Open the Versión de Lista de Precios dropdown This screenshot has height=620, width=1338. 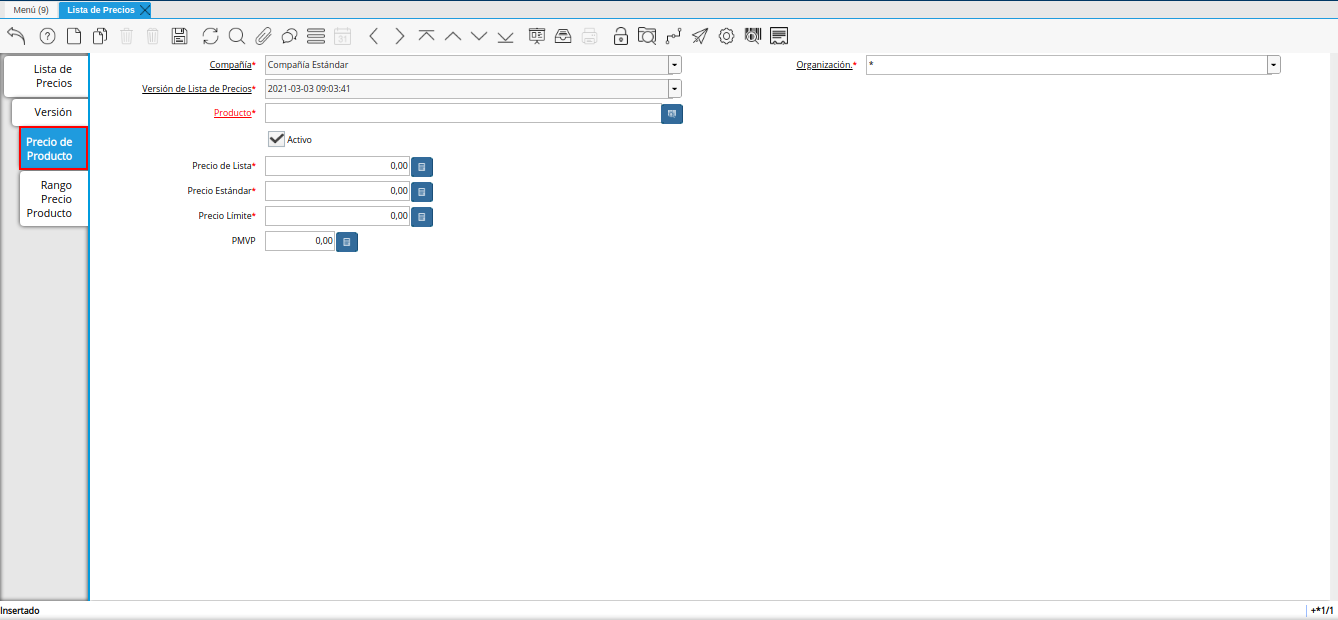675,89
